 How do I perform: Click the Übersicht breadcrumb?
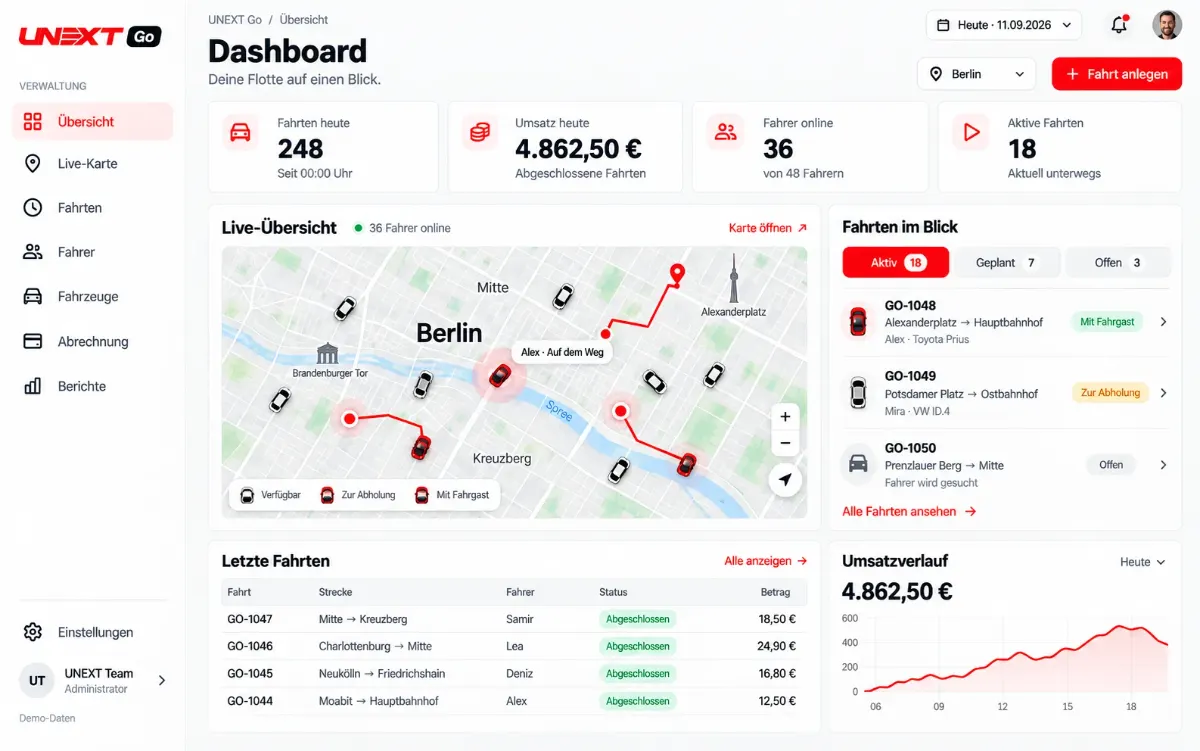pyautogui.click(x=304, y=20)
